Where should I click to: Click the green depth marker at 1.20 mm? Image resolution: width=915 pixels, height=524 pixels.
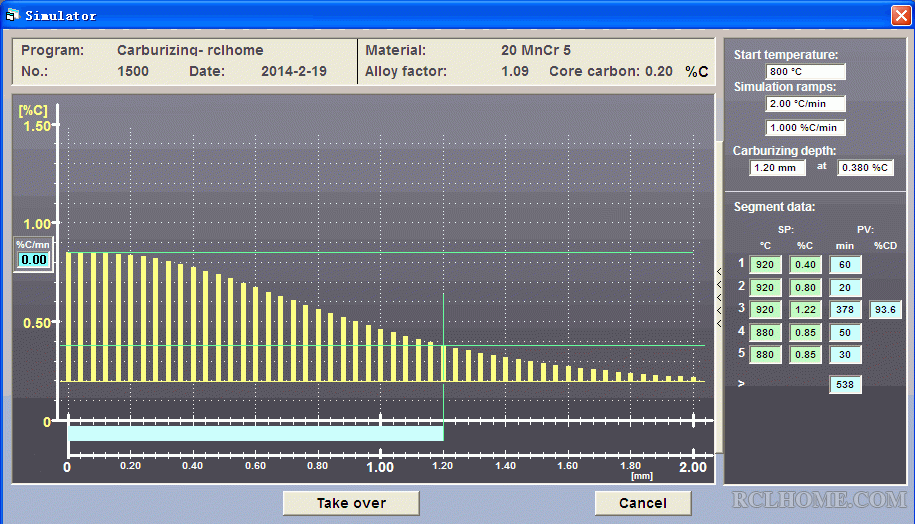point(443,366)
